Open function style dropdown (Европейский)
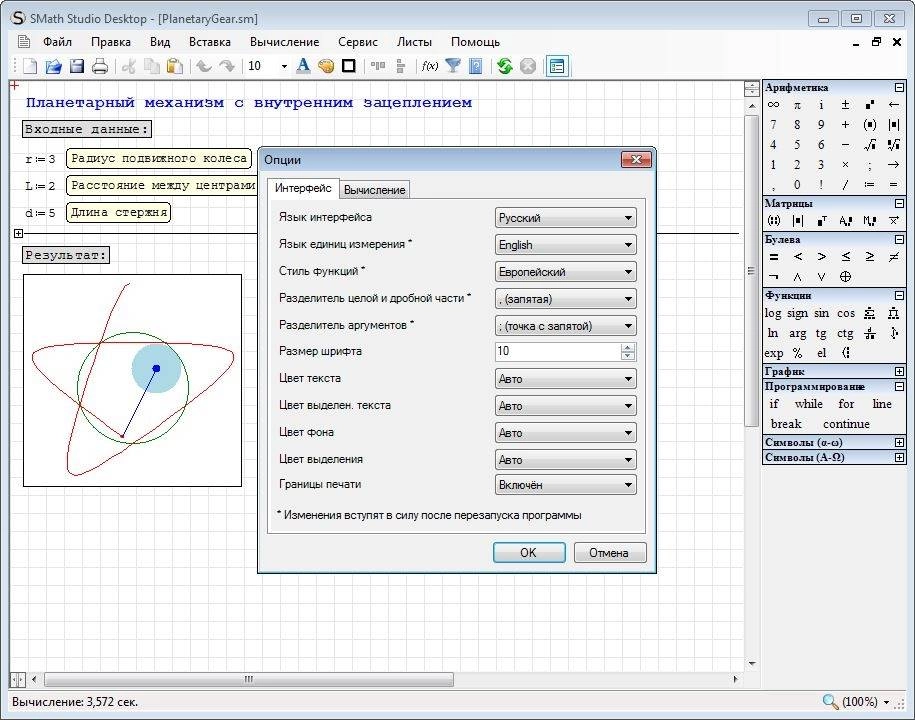 point(565,271)
